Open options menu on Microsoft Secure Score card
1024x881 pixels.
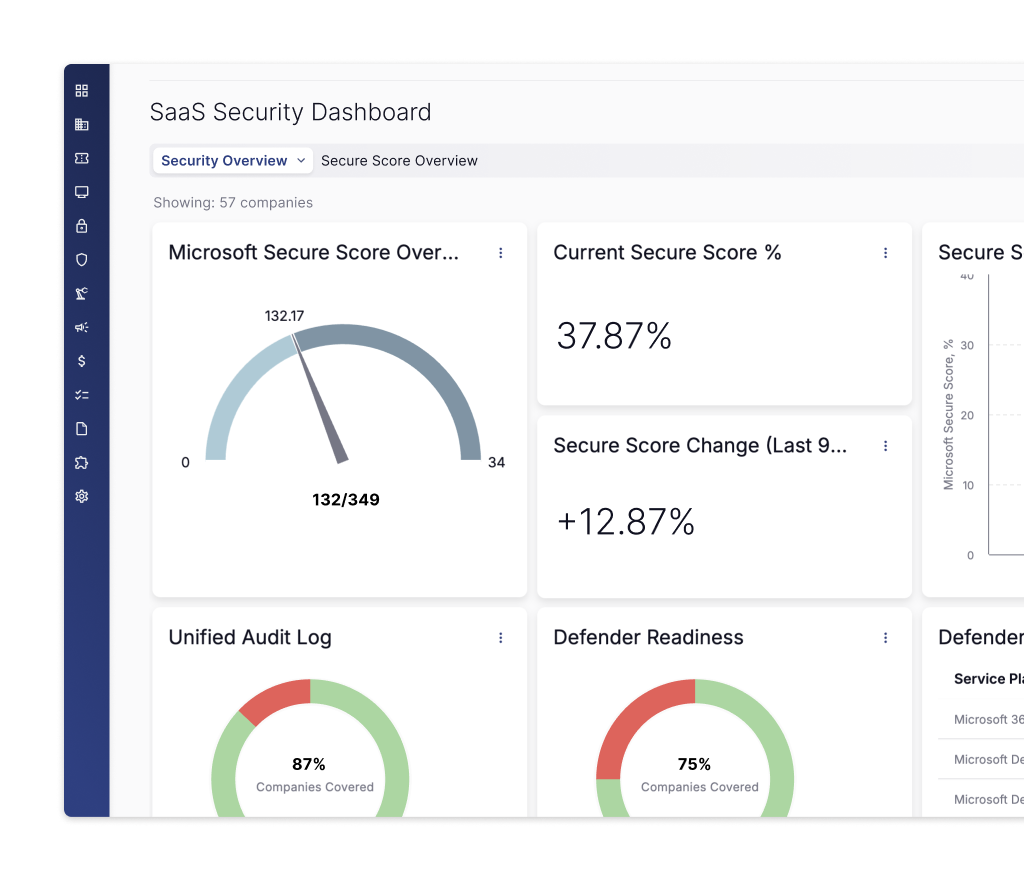pyautogui.click(x=501, y=253)
